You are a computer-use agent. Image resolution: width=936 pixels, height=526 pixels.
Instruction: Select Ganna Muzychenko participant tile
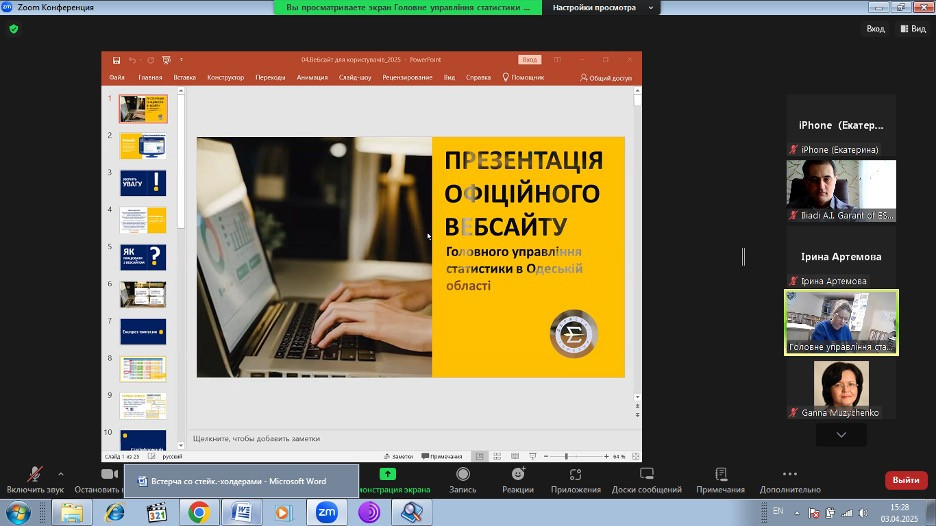pos(841,389)
